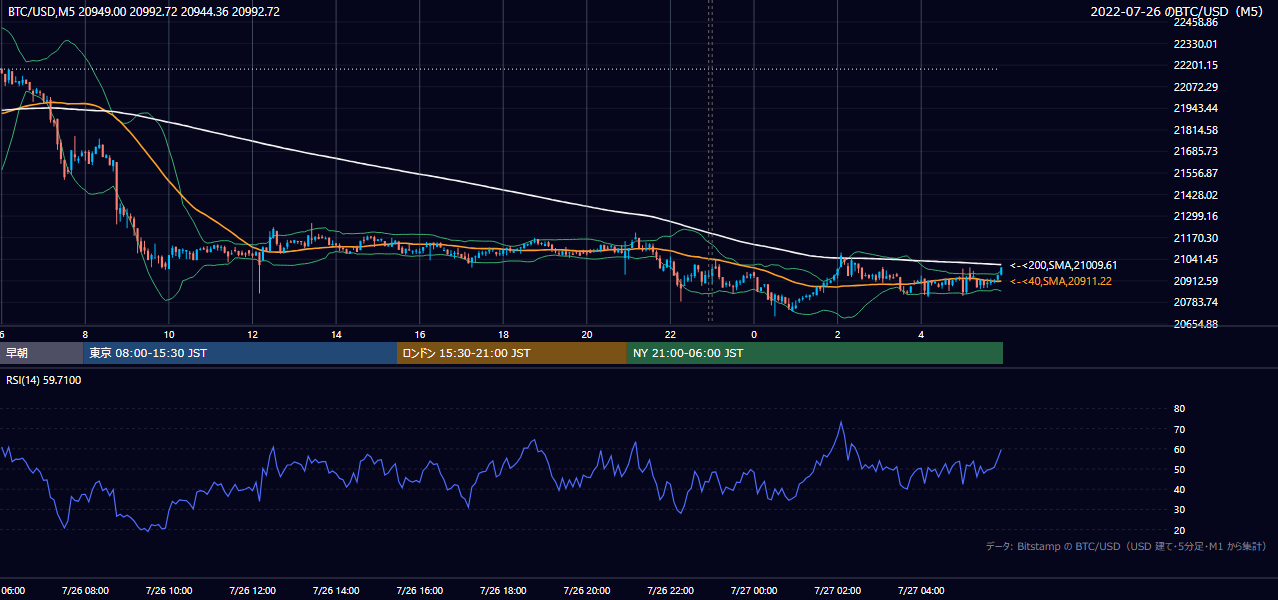Viewport: 1278px width, 600px height.
Task: Click the RSI axis level 30
Action: (1179, 509)
